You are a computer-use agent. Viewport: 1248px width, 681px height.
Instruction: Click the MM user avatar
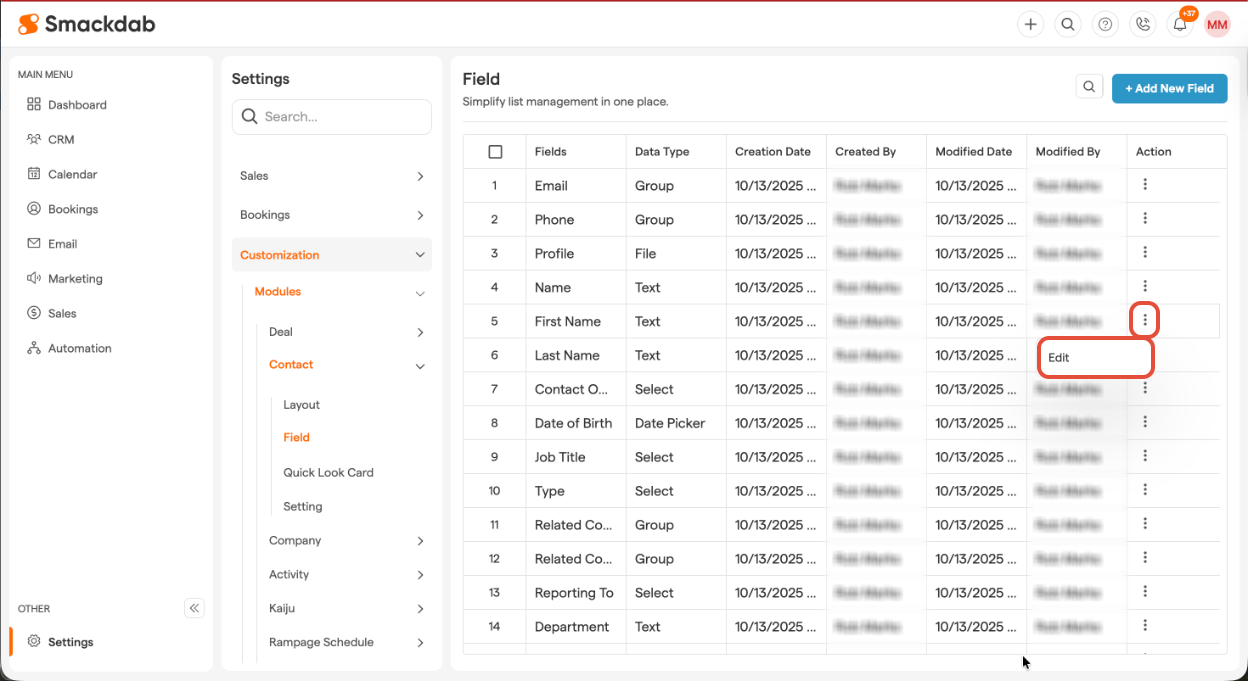pos(1217,25)
